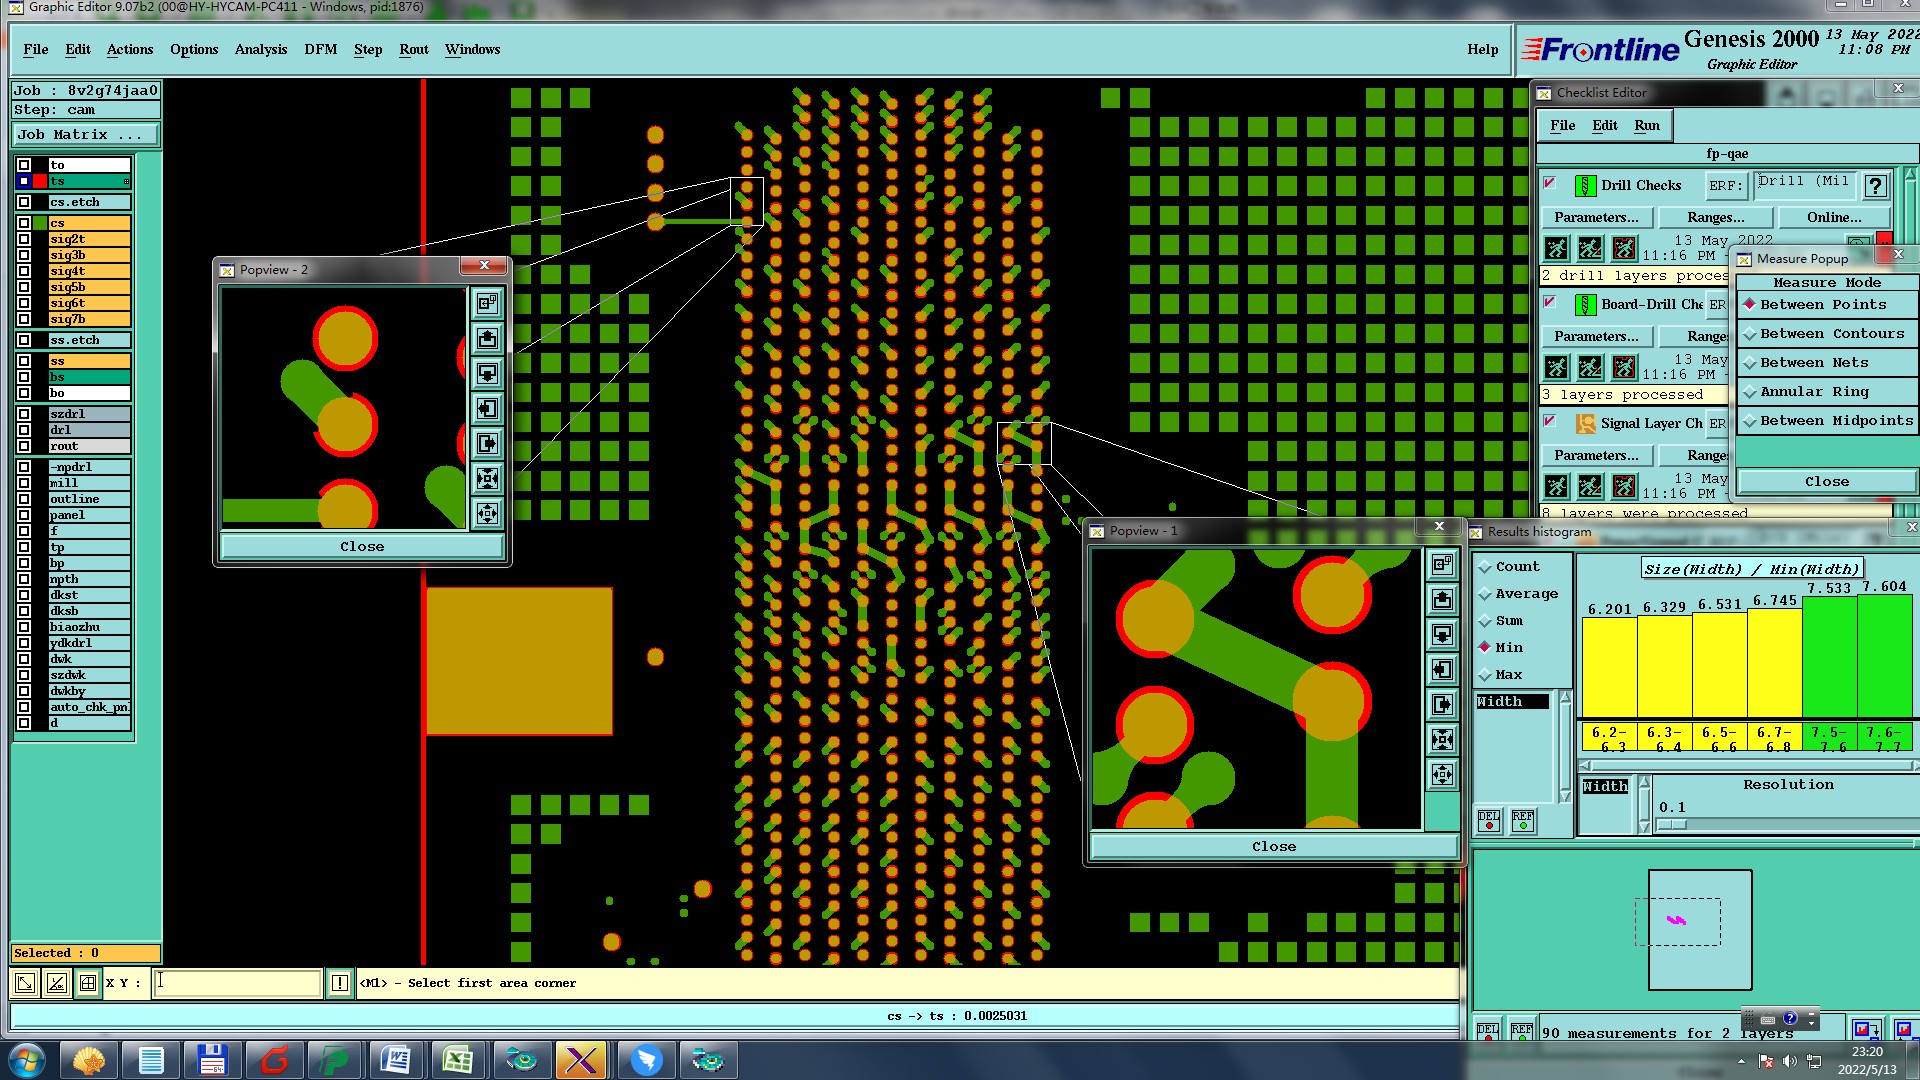Select the Annular Ring measure mode
1920x1080 pixels.
click(1813, 392)
